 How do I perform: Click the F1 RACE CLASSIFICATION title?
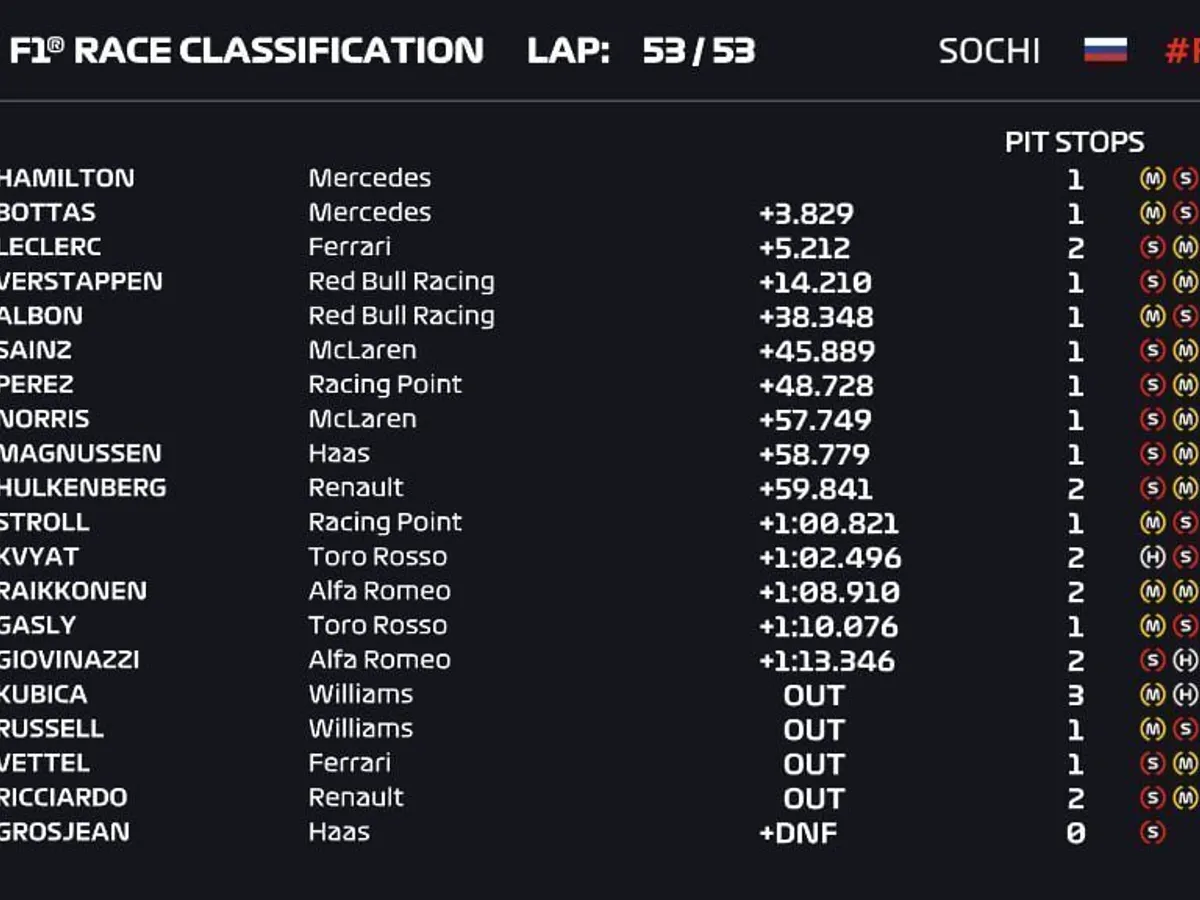click(x=246, y=50)
